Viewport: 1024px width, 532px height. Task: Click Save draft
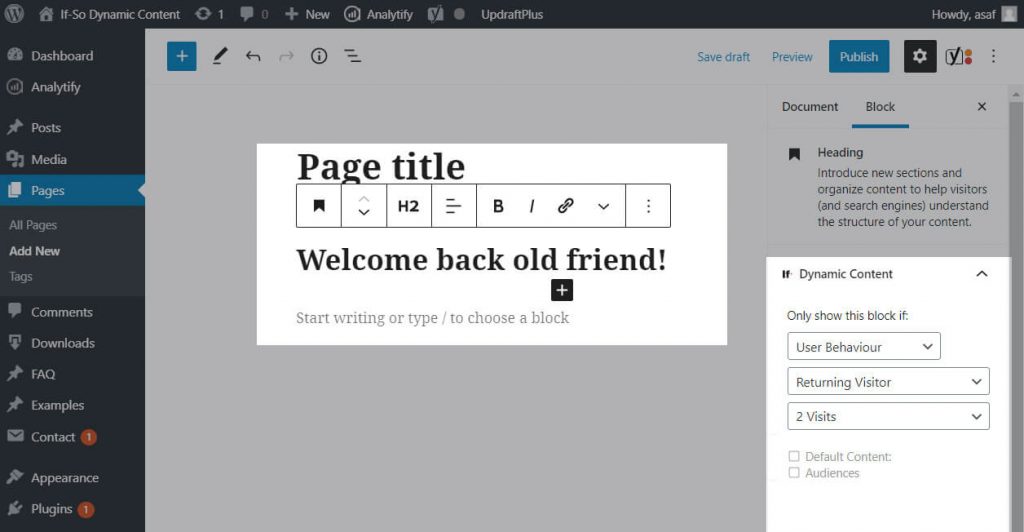[723, 57]
